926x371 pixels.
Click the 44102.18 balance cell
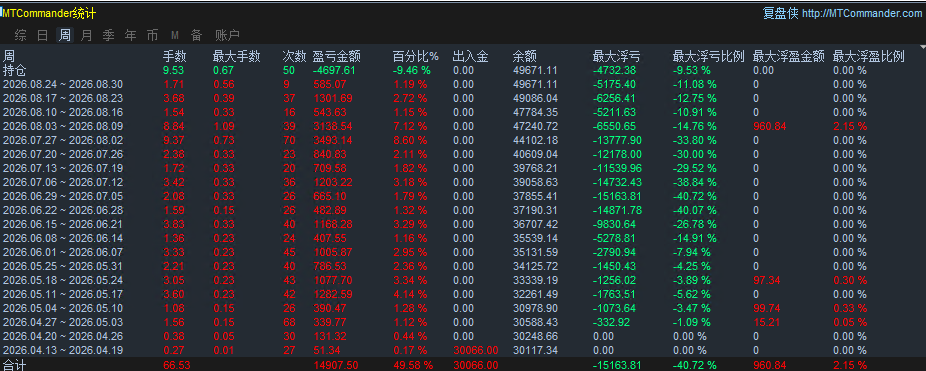[x=535, y=140]
